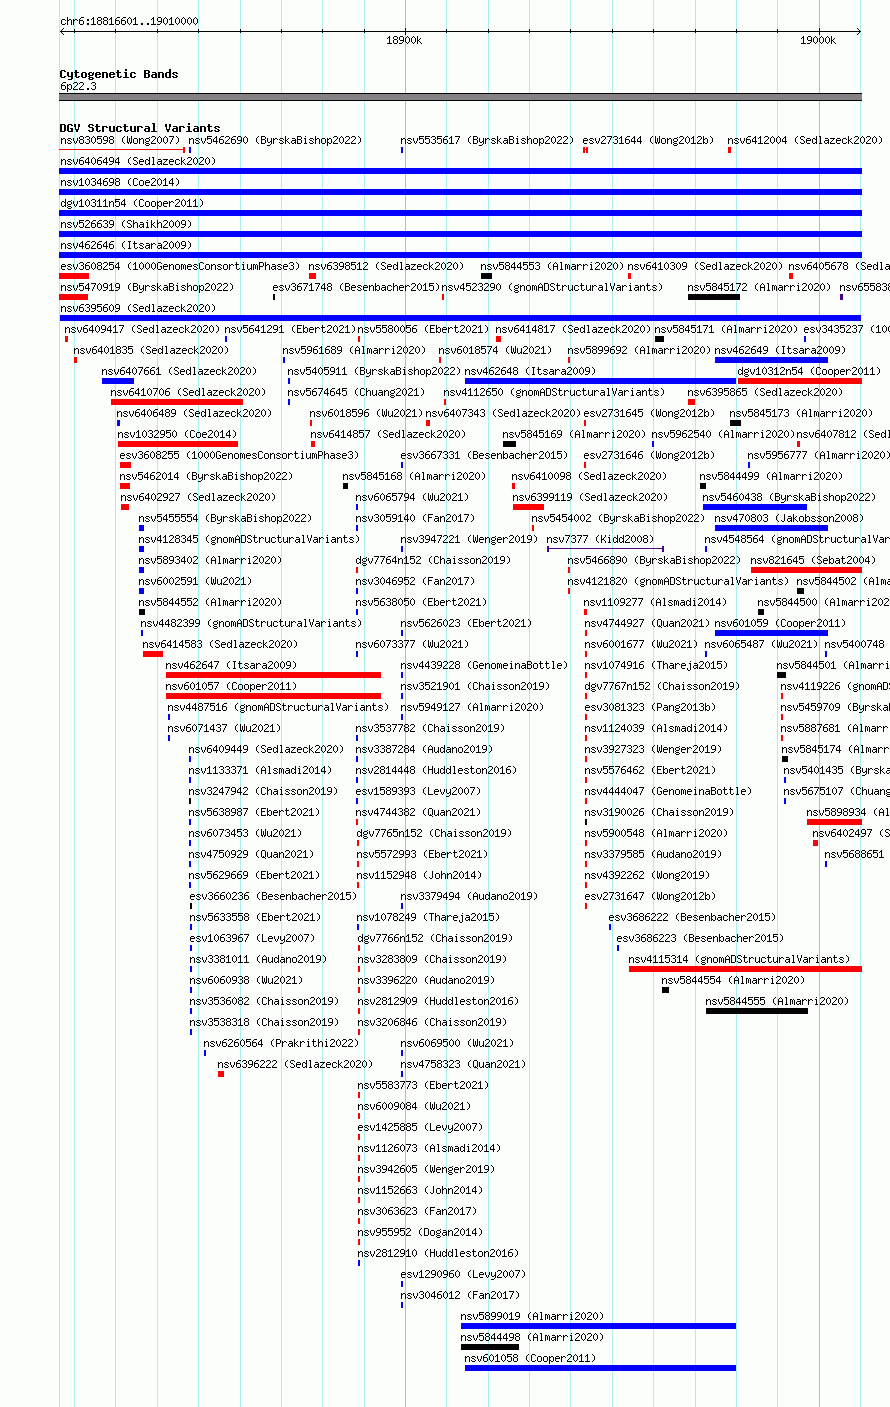Click the purple nsv7377 (Kidd2008) interval glyph

605,548
